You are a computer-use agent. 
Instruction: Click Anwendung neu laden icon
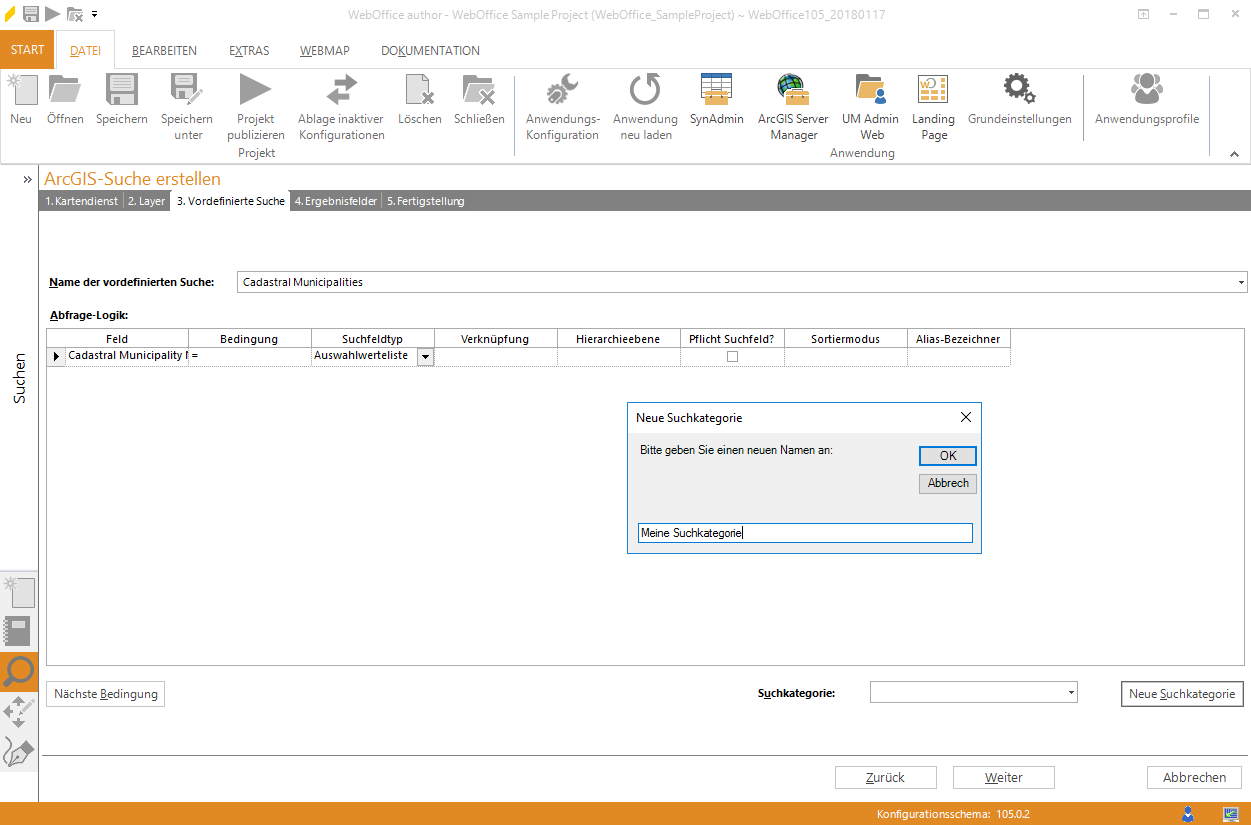645,91
